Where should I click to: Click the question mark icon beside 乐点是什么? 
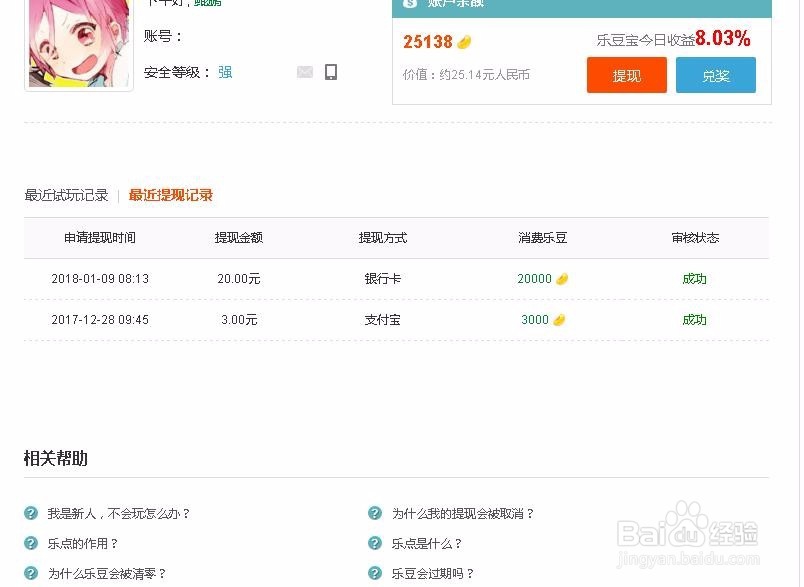pos(372,543)
